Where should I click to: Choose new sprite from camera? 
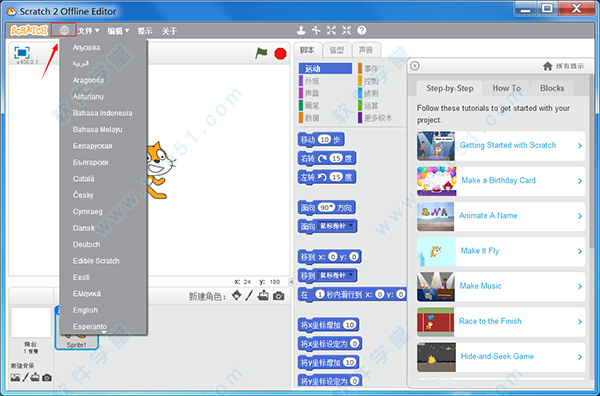coord(279,296)
